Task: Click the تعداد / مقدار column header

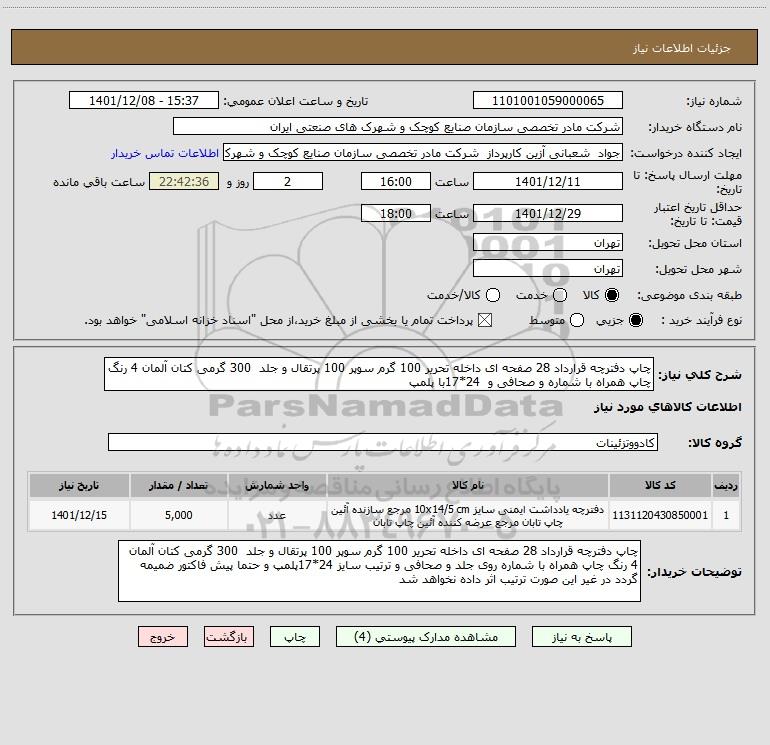Action: coord(179,486)
